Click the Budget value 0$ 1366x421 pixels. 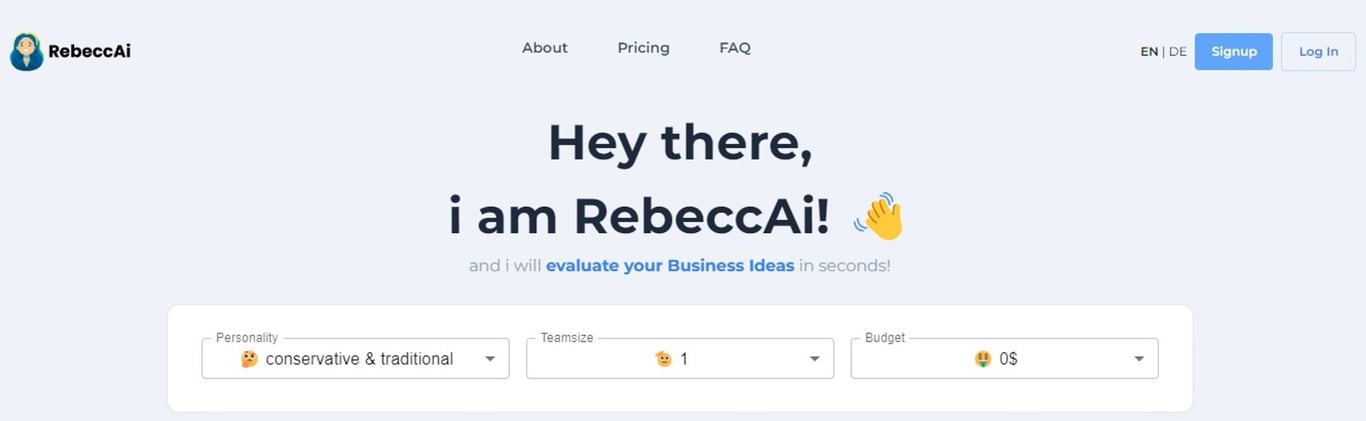click(1008, 359)
